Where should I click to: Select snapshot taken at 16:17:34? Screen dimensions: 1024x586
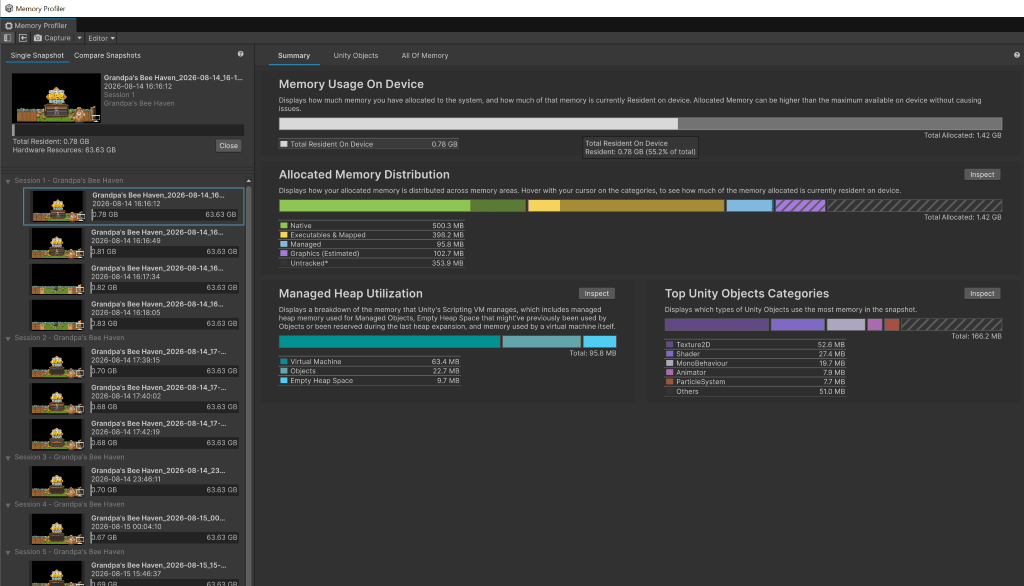[x=134, y=278]
